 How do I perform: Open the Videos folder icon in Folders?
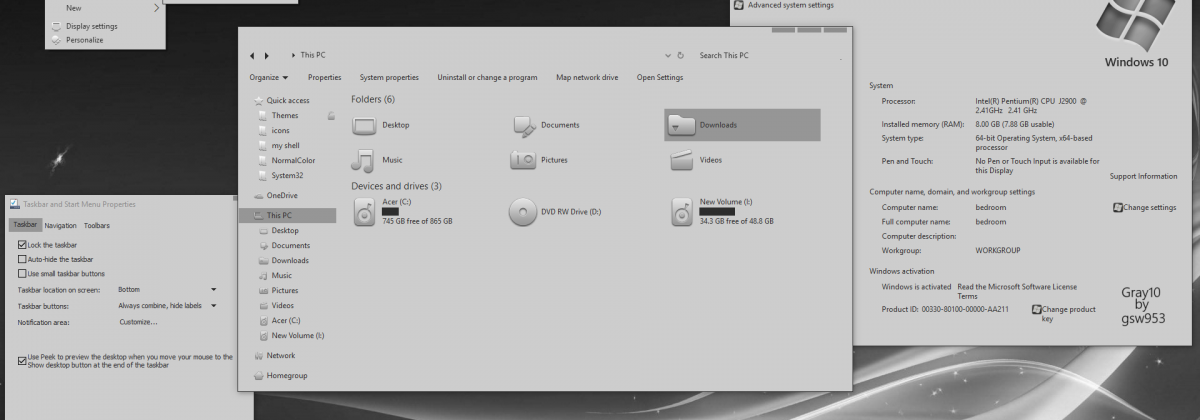(681, 160)
